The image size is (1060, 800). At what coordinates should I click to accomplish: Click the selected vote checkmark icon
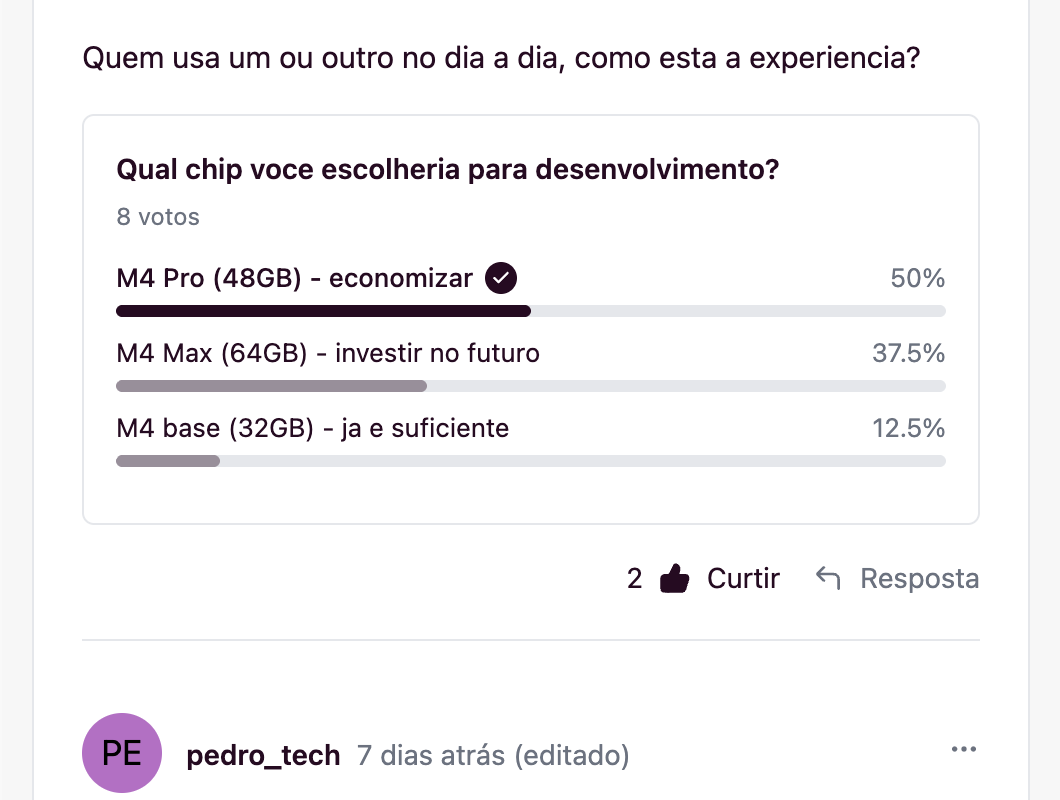pyautogui.click(x=501, y=278)
